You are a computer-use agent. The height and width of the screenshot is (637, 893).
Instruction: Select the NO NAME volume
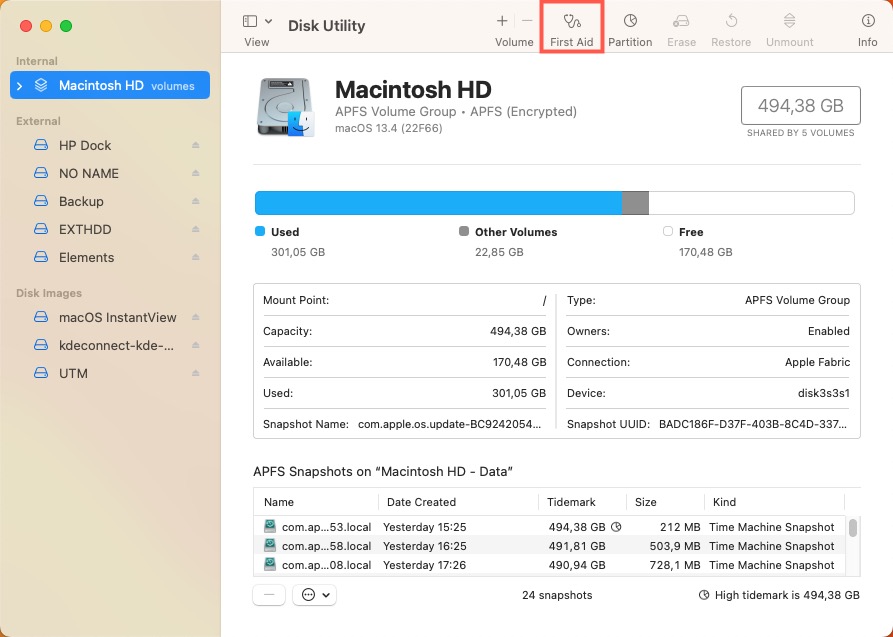pos(88,173)
